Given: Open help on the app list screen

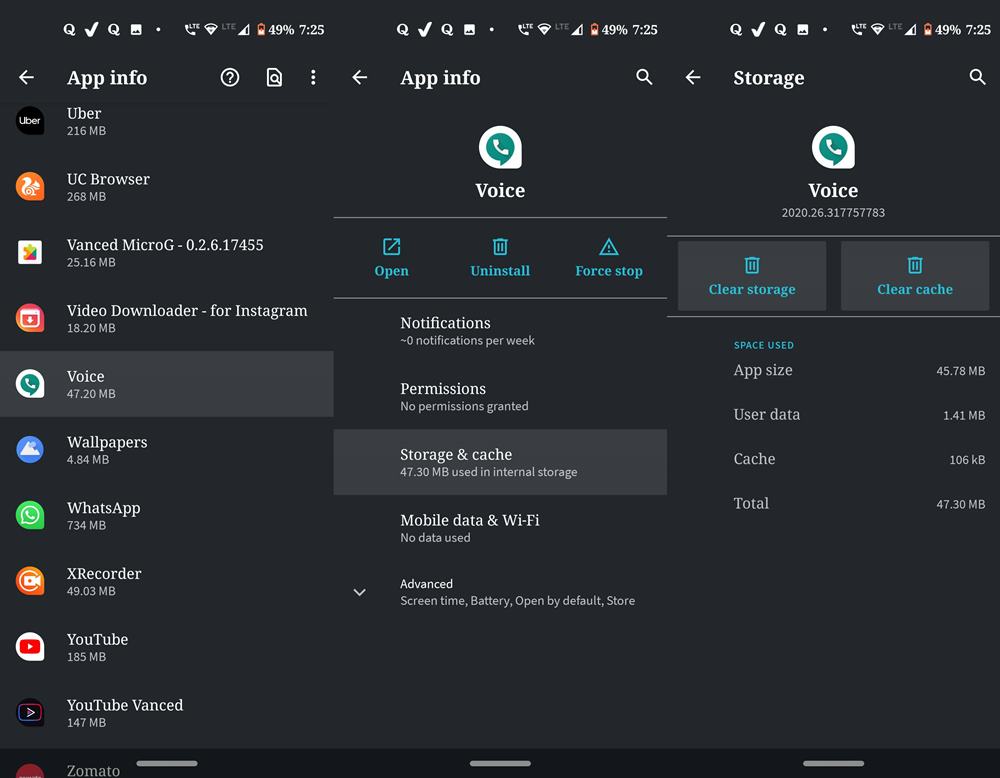Looking at the screenshot, I should [230, 78].
